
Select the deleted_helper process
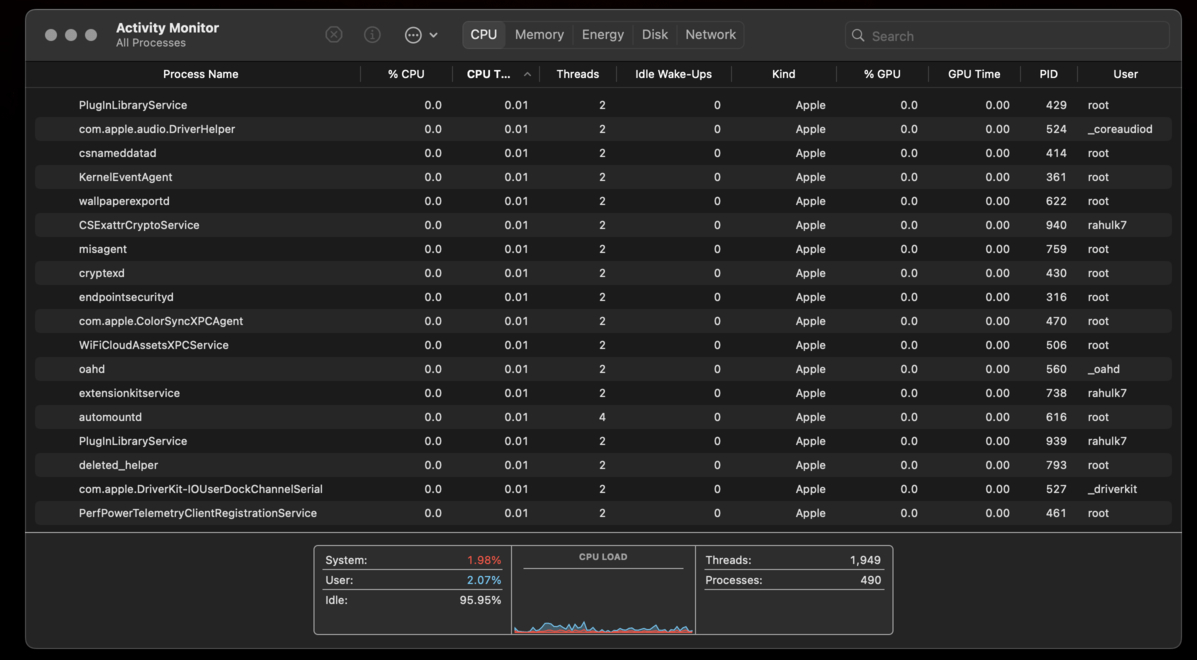603,465
